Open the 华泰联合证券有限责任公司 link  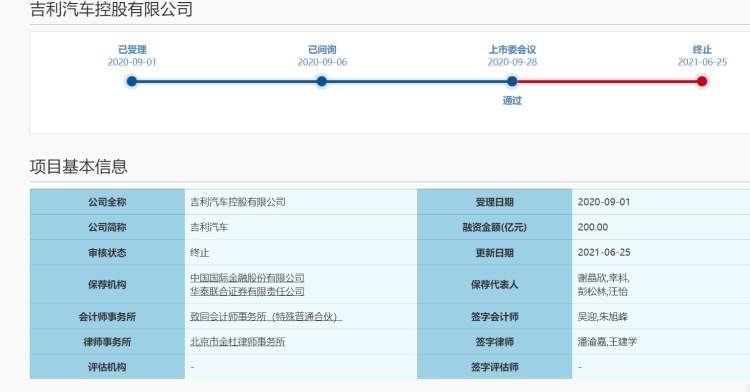point(247,291)
